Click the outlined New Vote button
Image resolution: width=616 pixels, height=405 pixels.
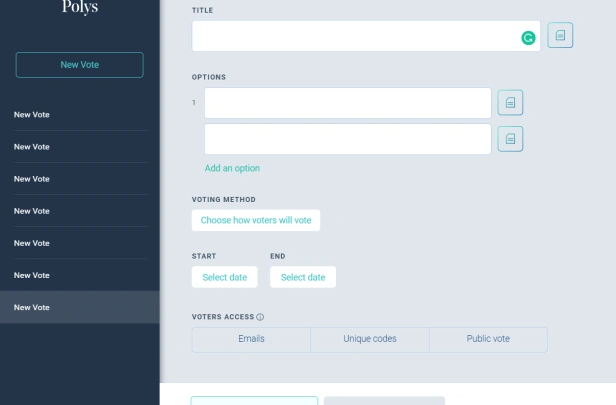[79, 65]
